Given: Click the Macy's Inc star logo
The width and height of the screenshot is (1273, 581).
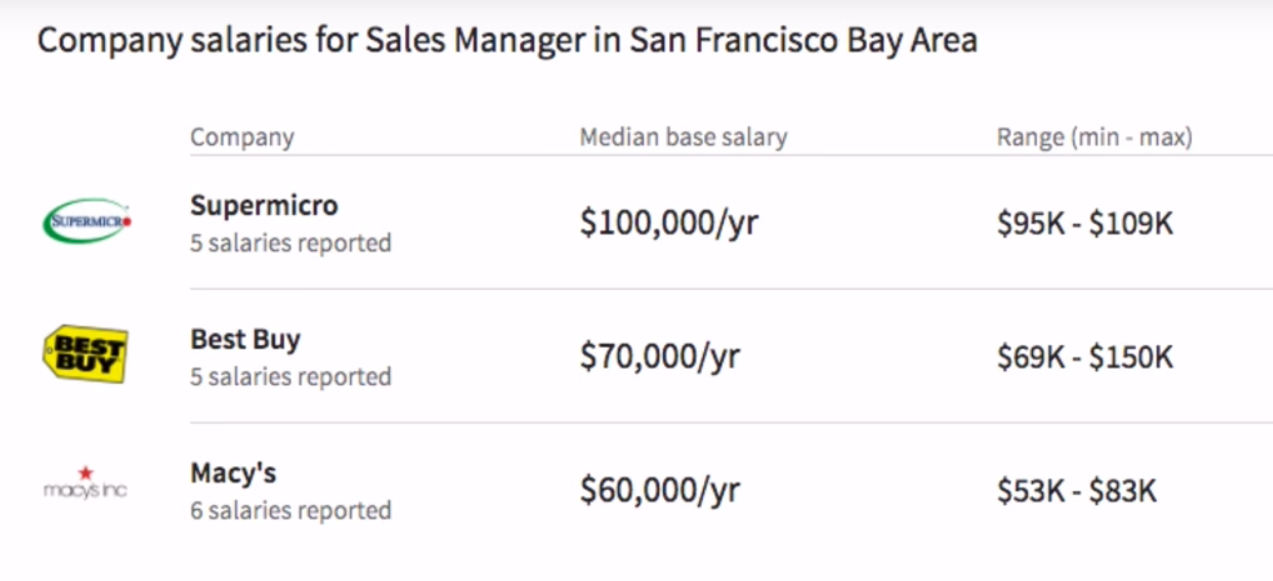Looking at the screenshot, I should point(85,483).
